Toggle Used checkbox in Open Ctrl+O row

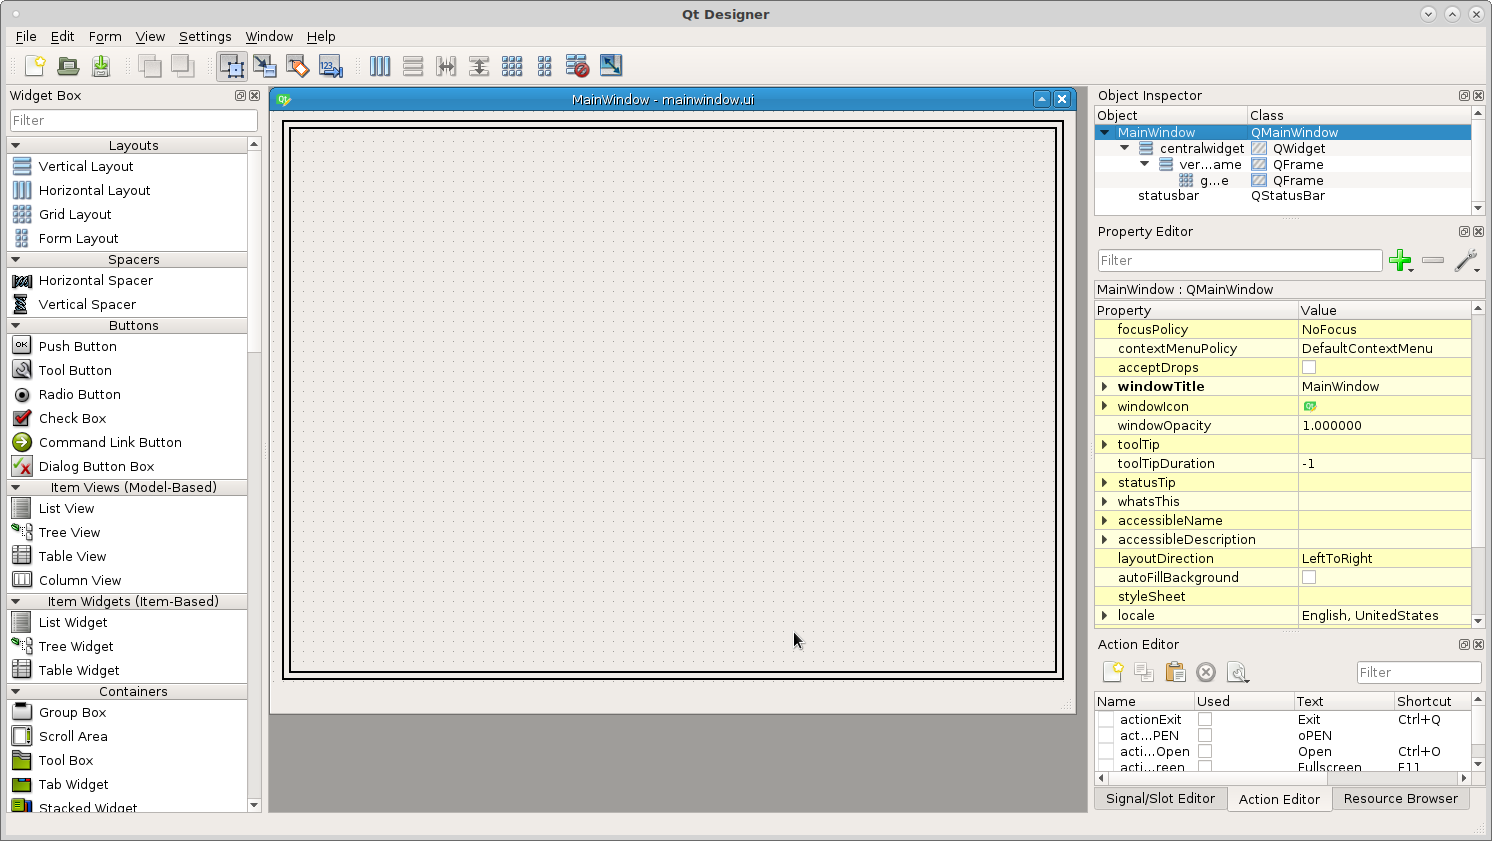(x=1205, y=751)
